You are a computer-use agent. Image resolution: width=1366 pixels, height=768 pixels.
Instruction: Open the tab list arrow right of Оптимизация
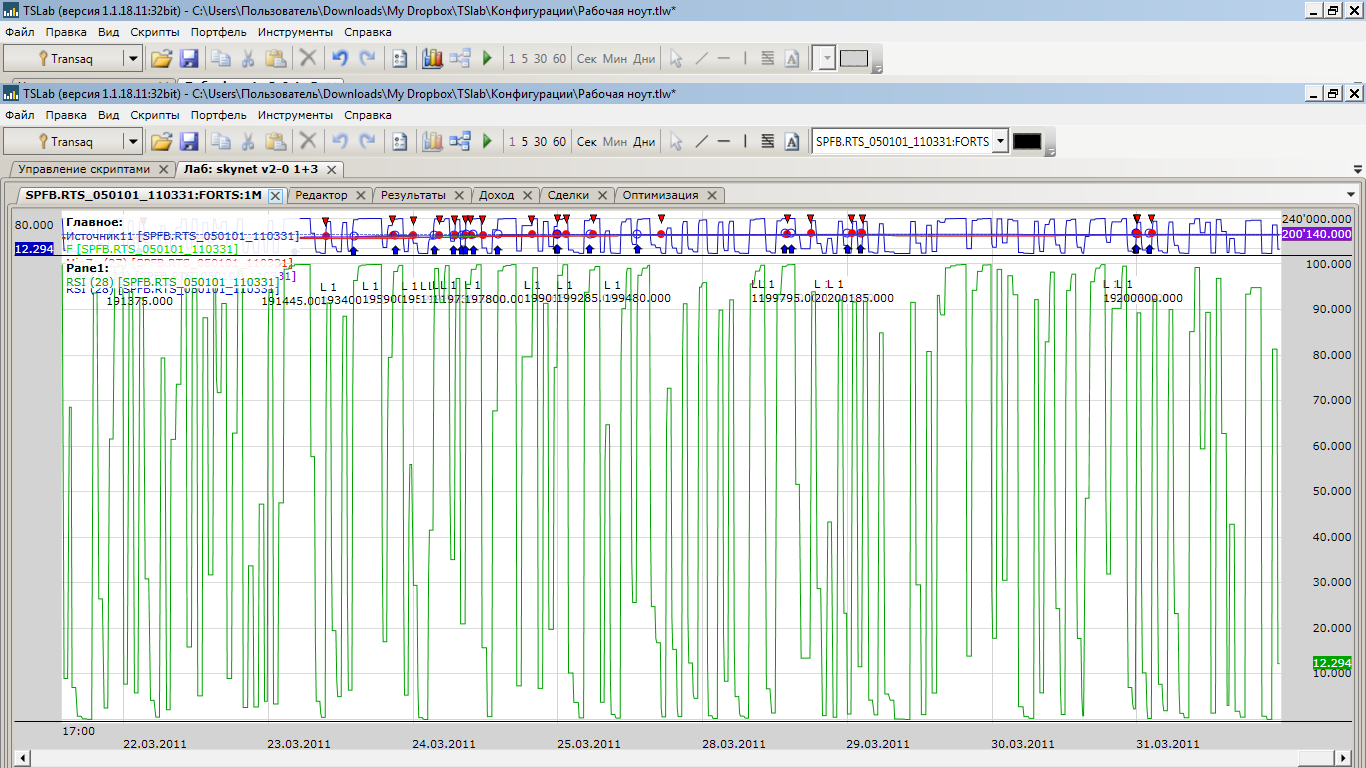tap(1351, 195)
